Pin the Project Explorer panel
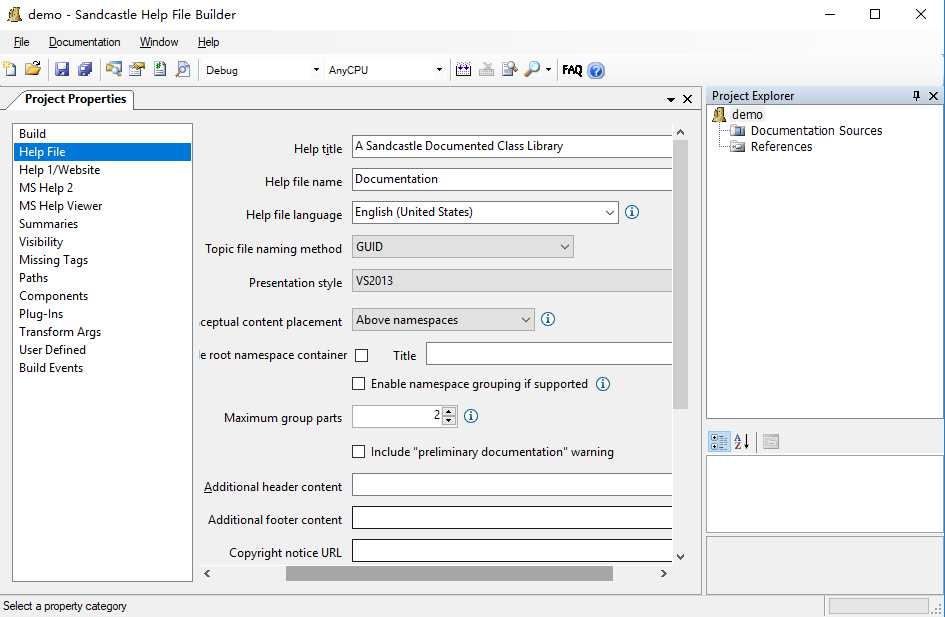Screen dimensions: 945x617 coord(917,95)
